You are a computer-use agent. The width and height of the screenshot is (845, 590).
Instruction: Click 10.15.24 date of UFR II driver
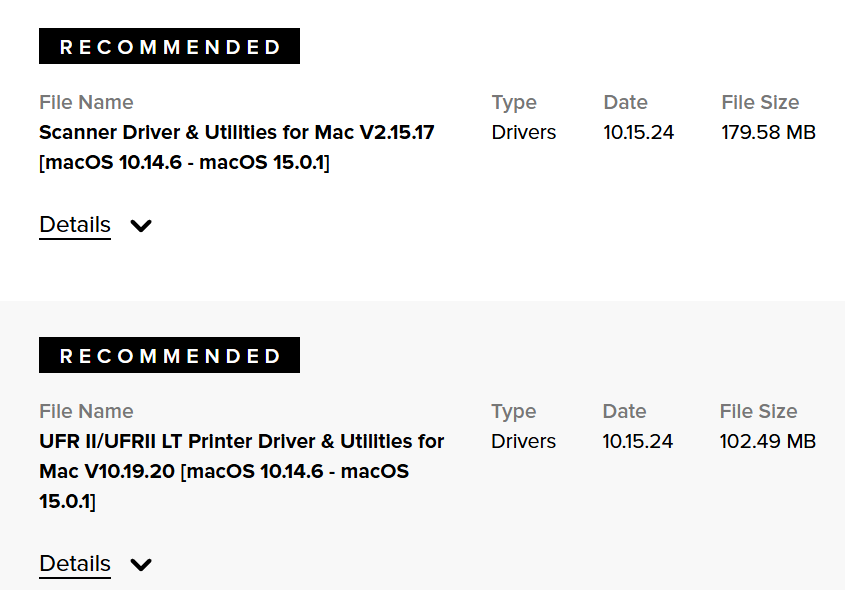click(x=638, y=441)
